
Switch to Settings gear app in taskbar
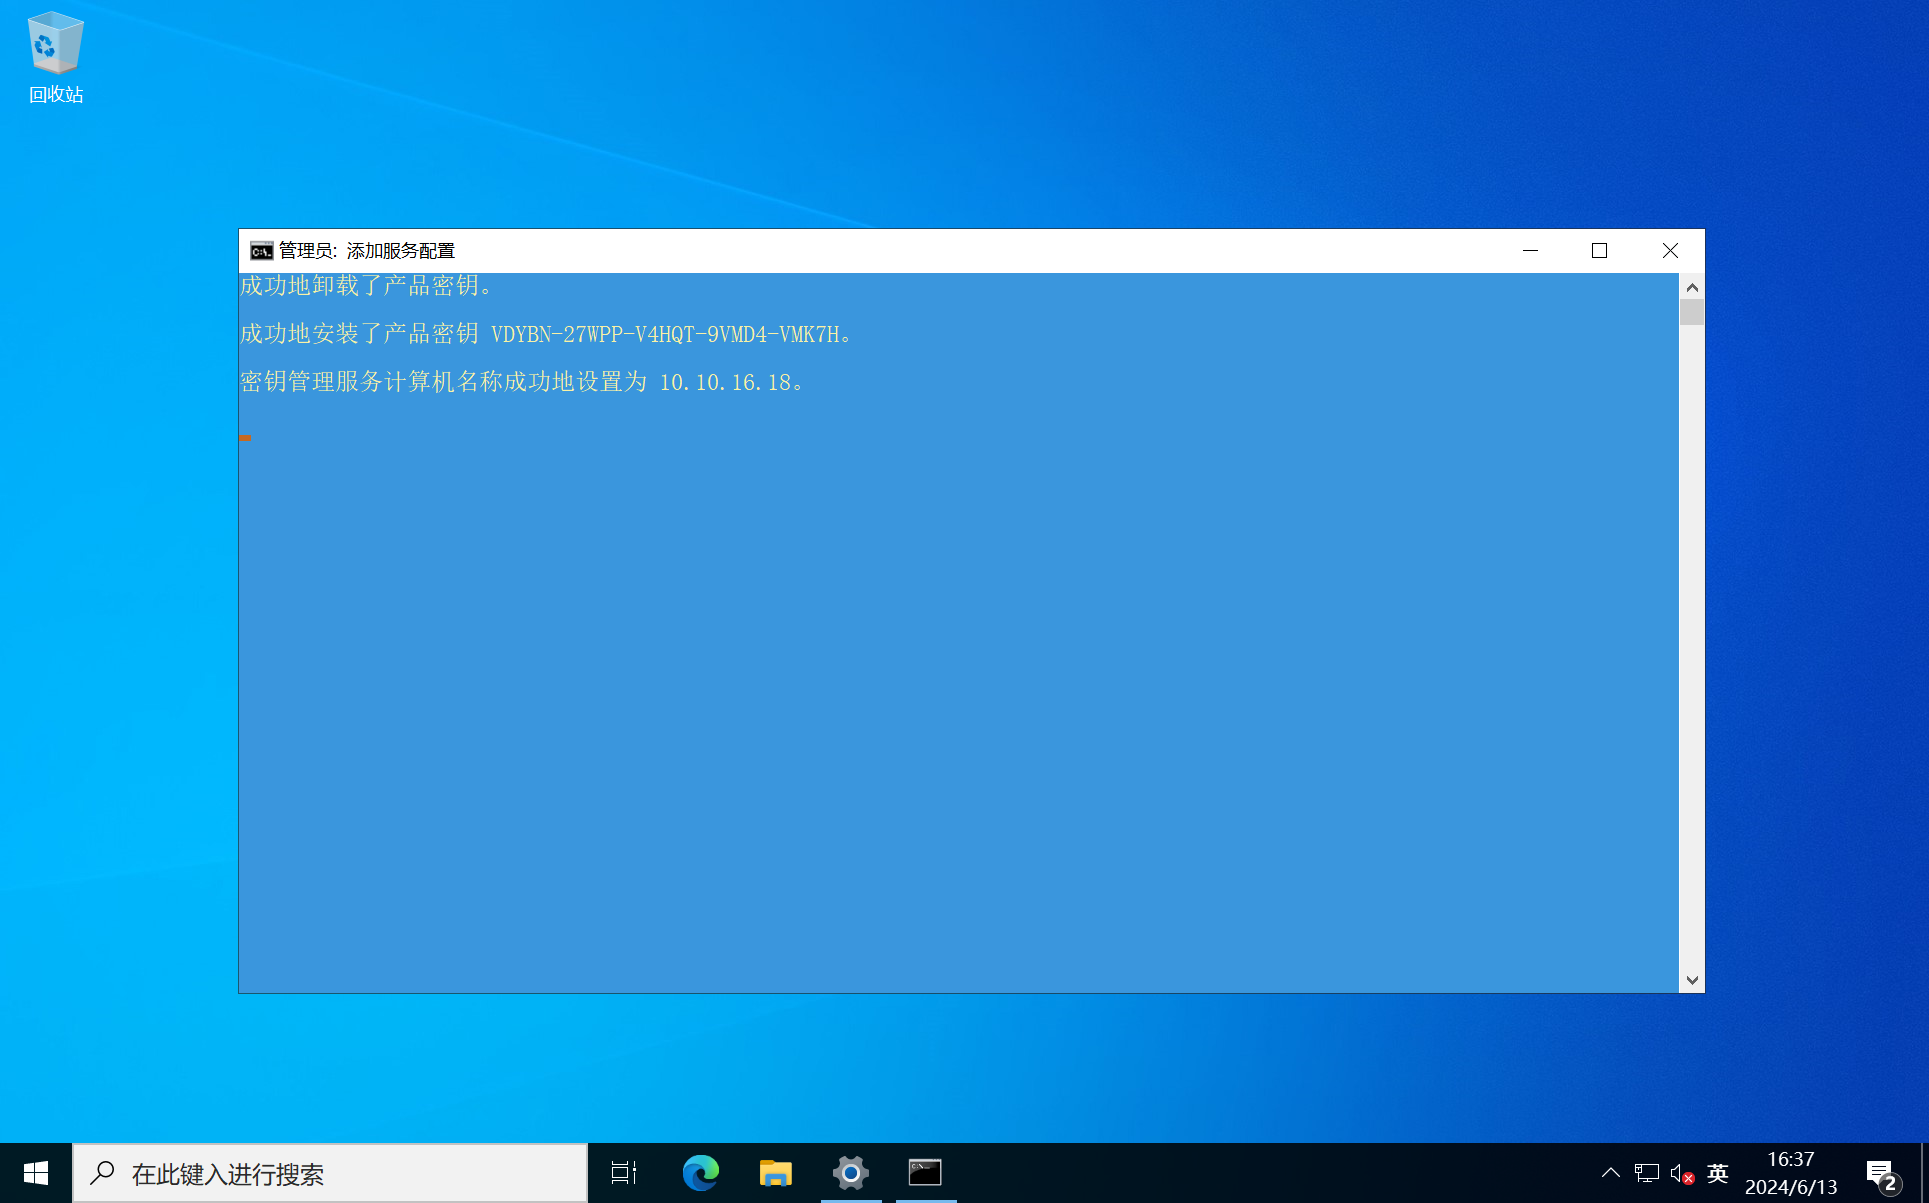coord(850,1173)
